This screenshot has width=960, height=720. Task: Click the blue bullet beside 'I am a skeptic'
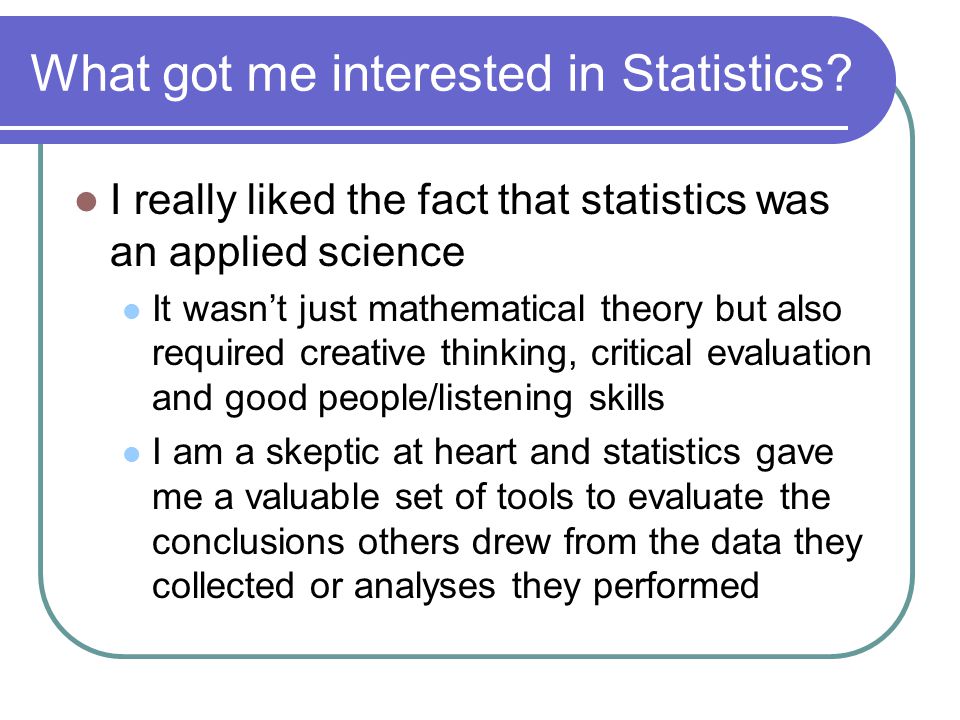132,454
